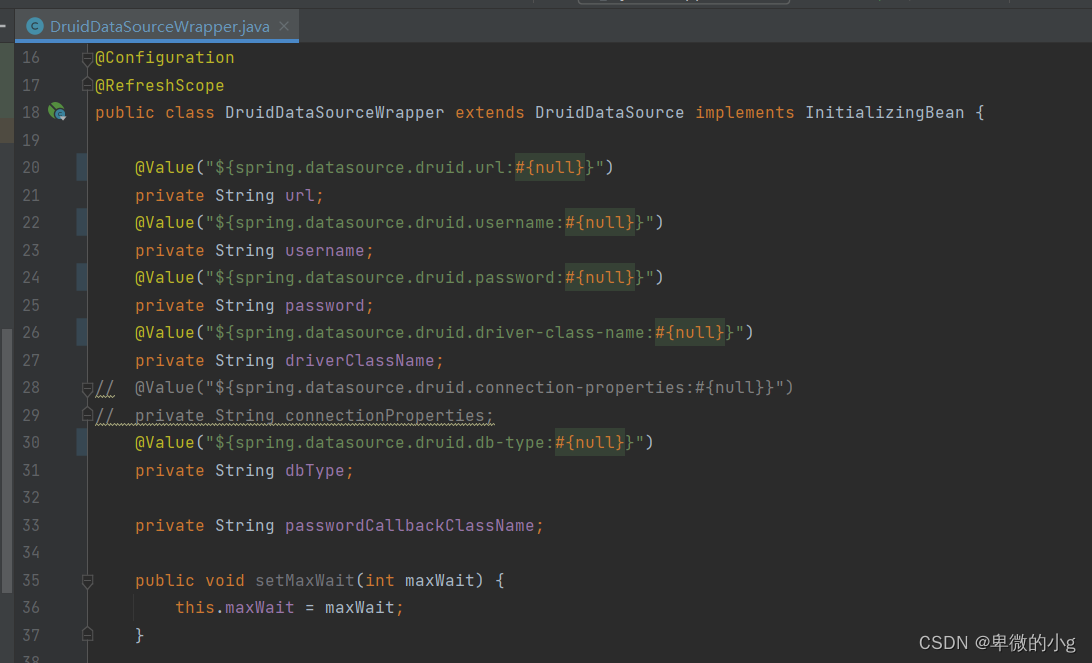
Task: Click line number 36 in the gutter
Action: 31,607
